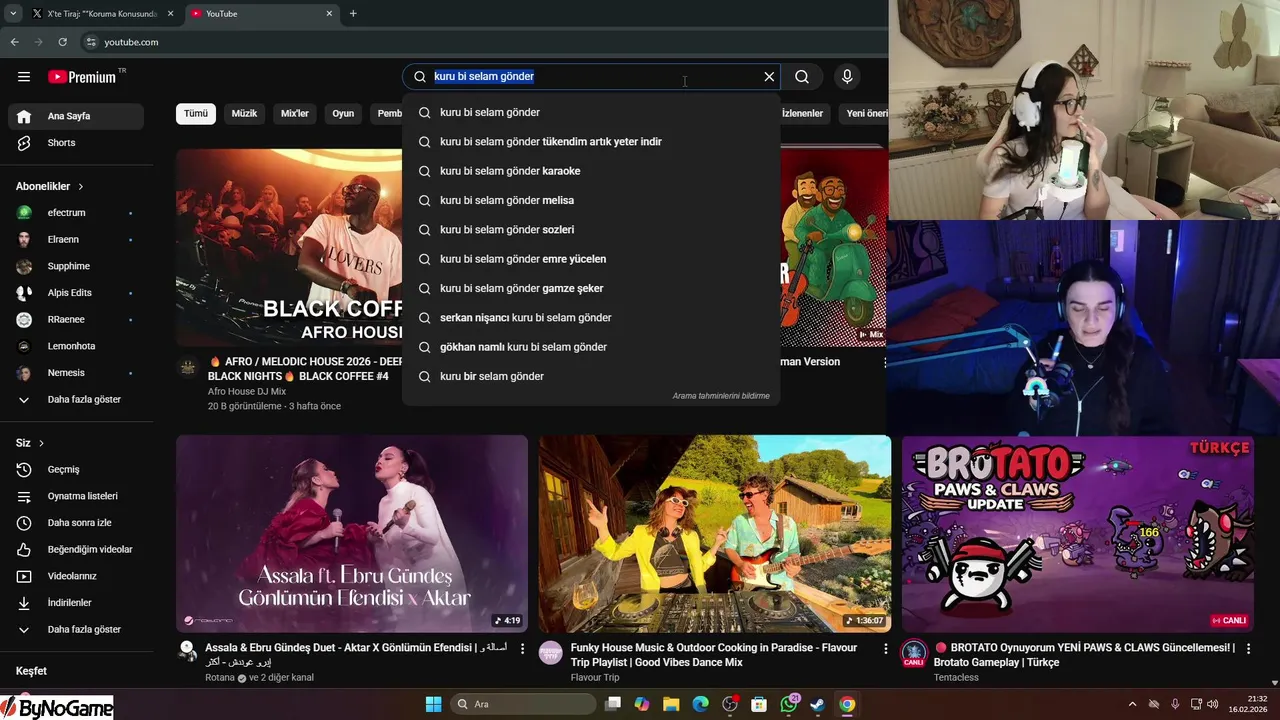
Task: Open the Alpis Edits channel subscription
Action: [x=76, y=293]
